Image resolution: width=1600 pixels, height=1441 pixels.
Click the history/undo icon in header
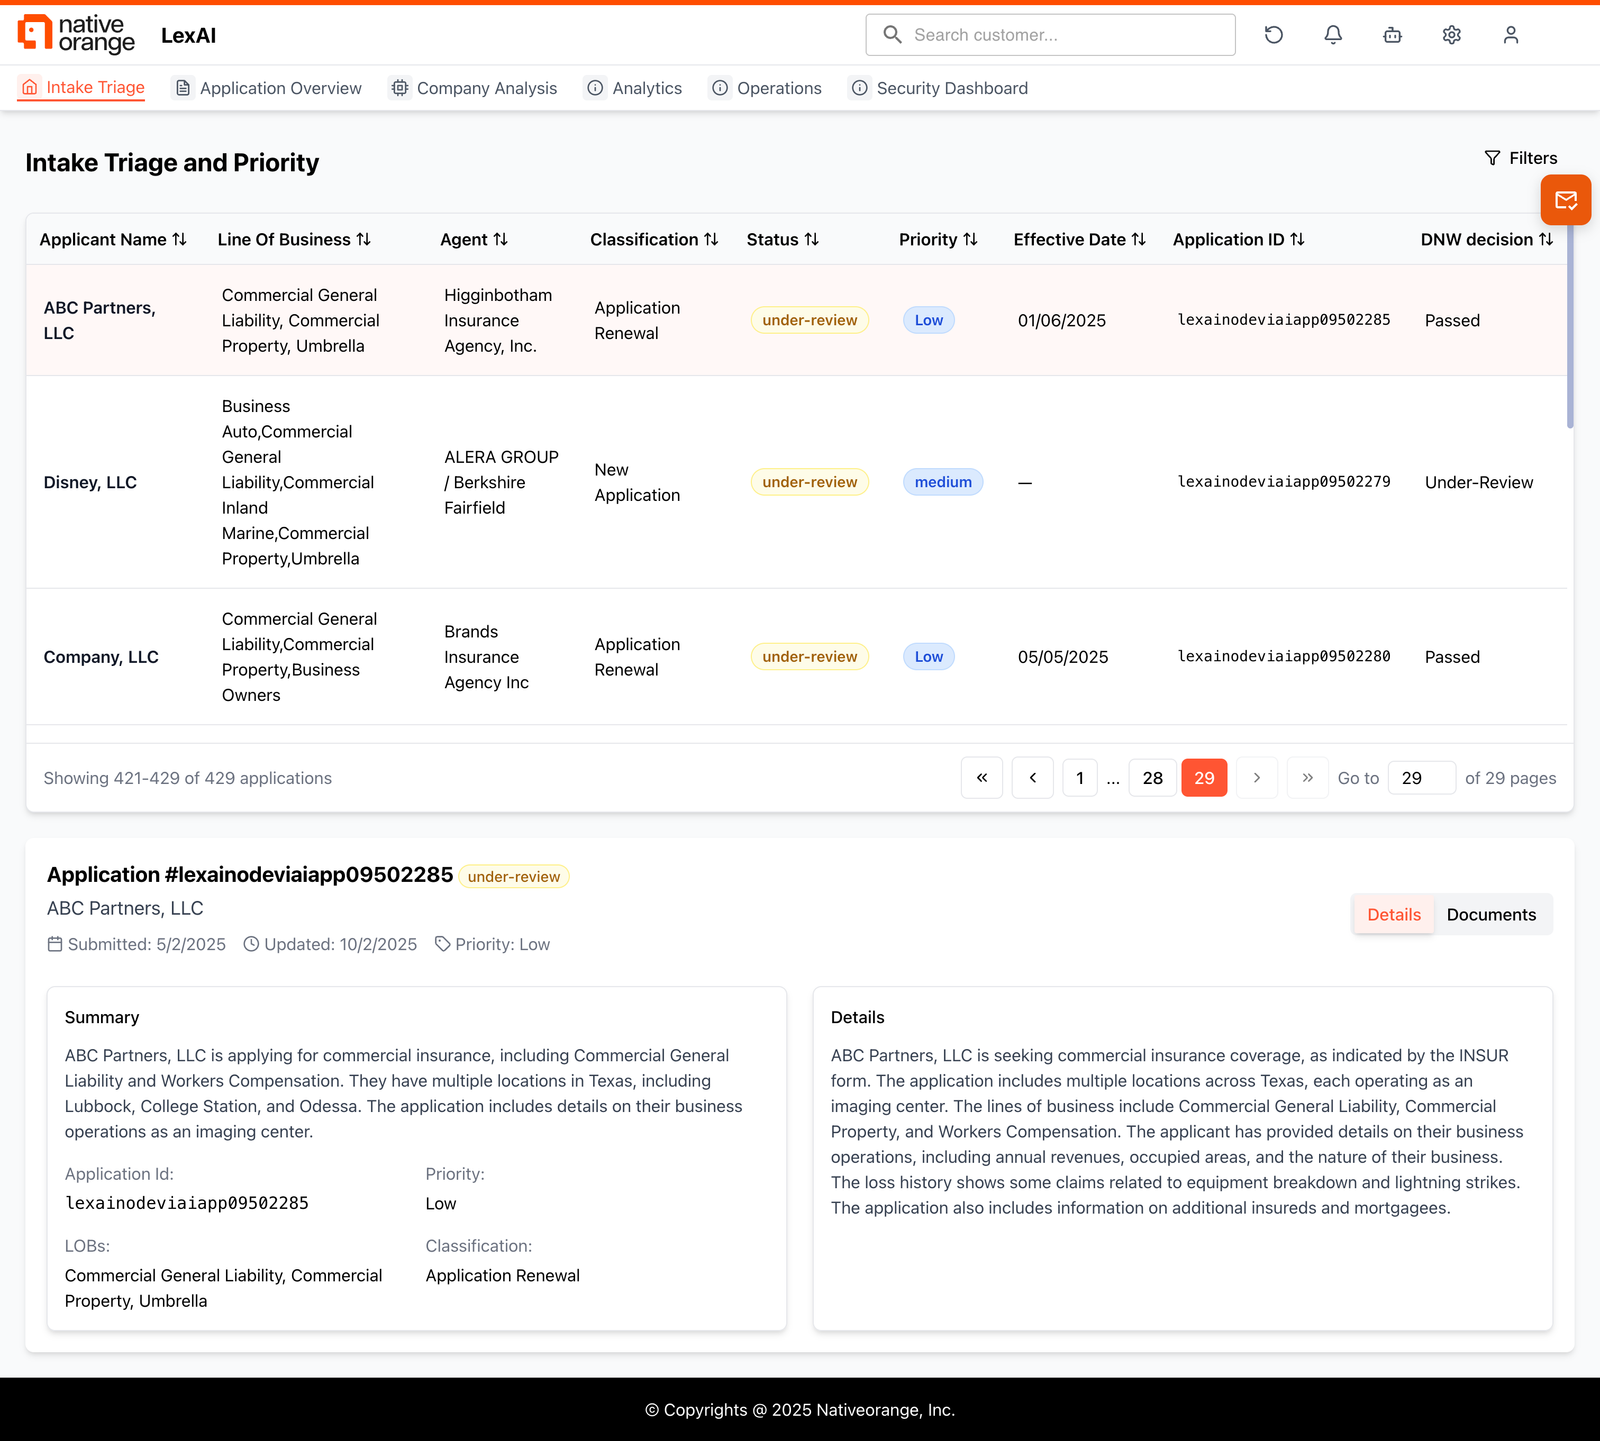(1273, 34)
